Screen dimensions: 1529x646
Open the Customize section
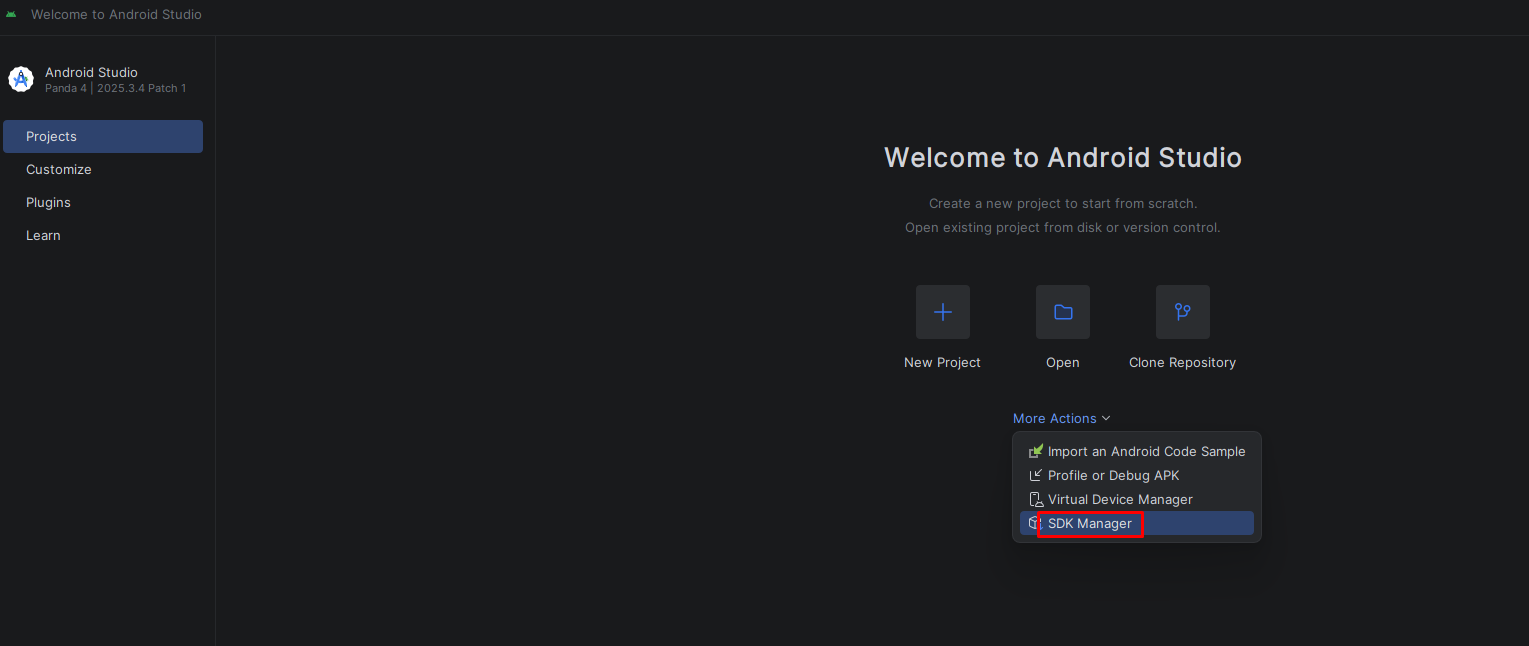point(103,169)
